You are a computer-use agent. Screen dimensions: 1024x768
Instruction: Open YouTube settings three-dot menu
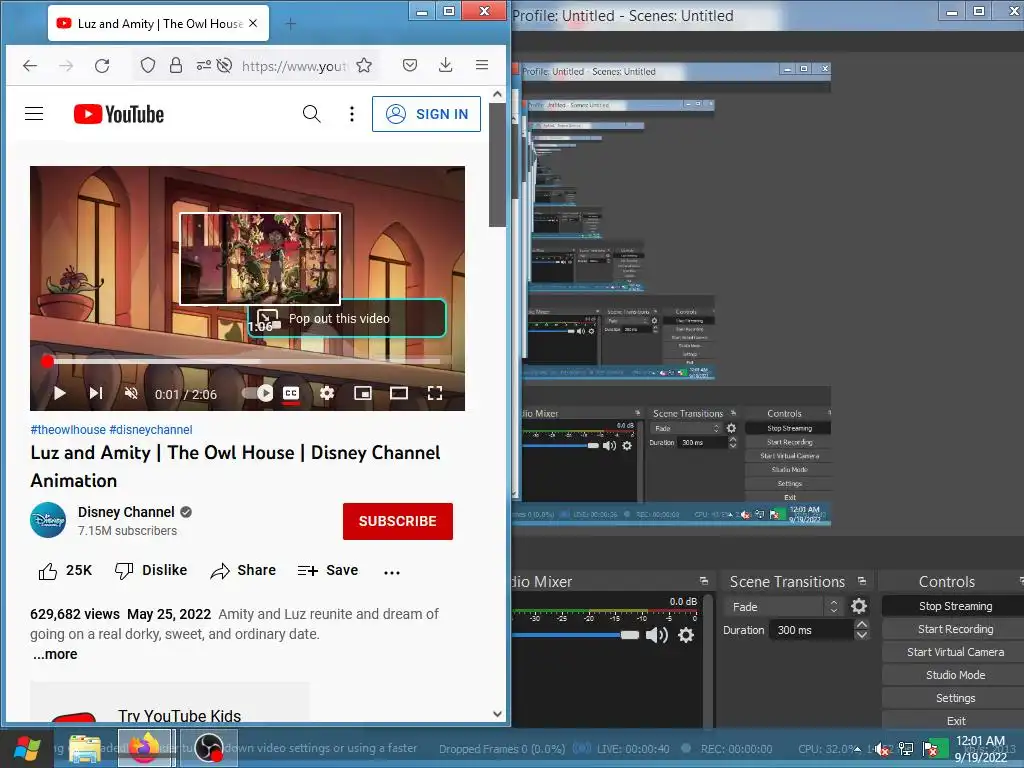[352, 114]
